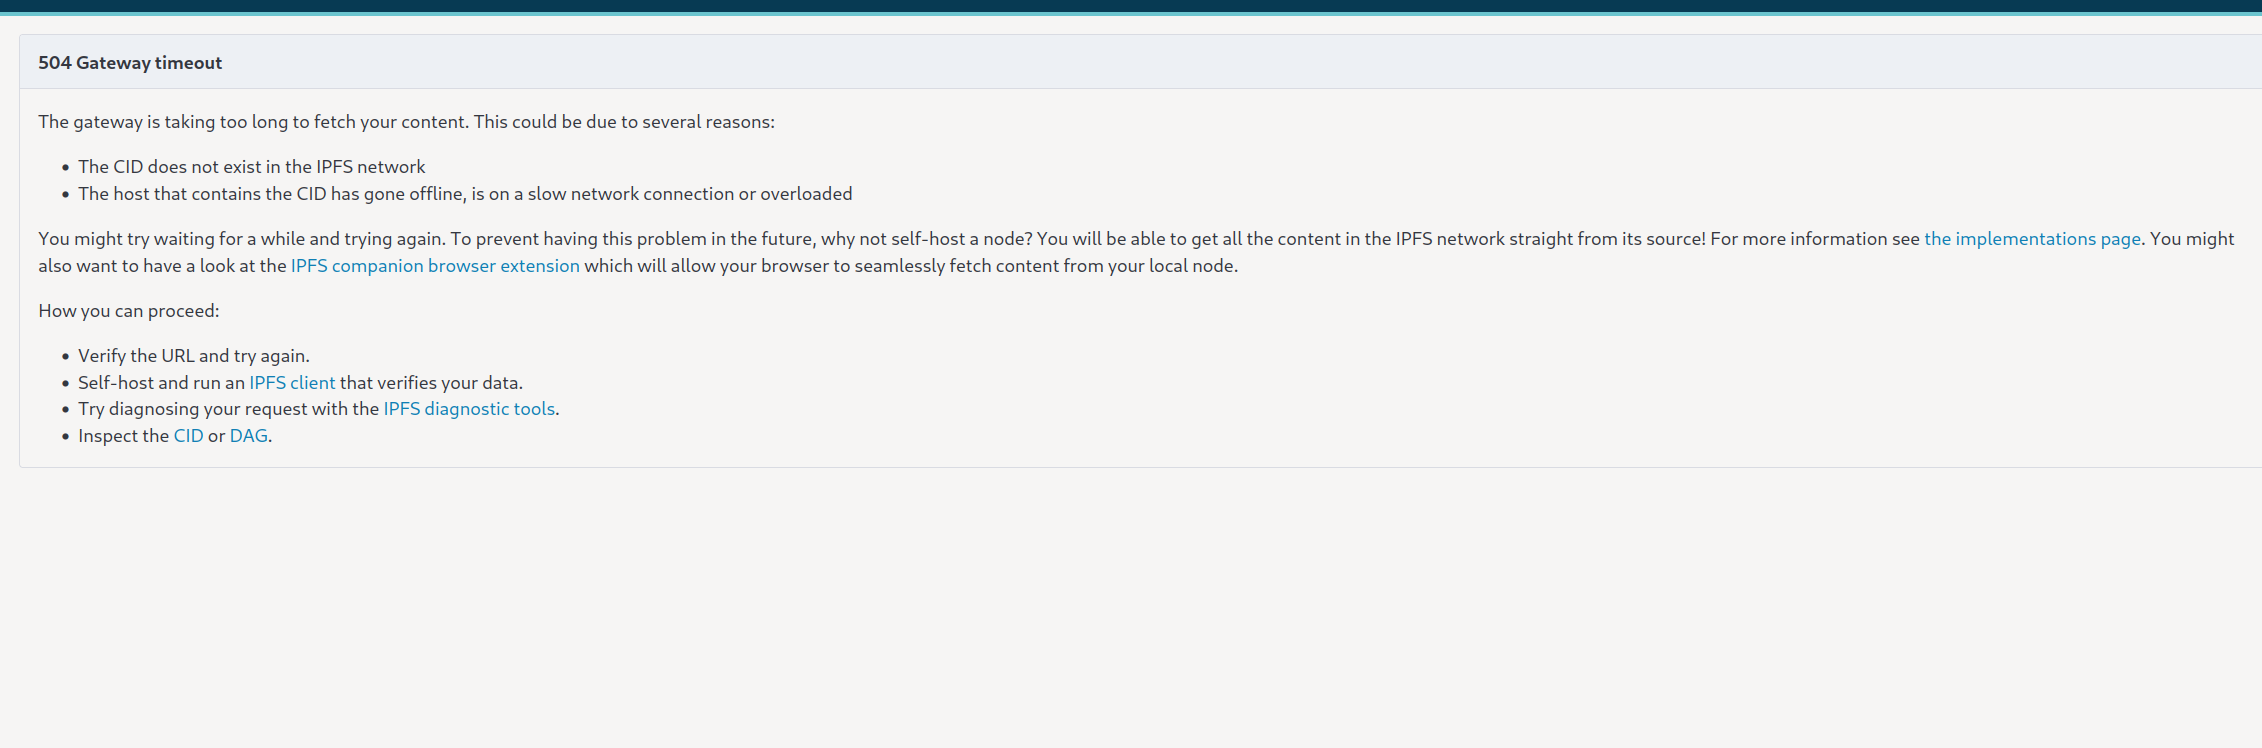This screenshot has height=748, width=2262.
Task: Open the implementations page link
Action: click(x=2032, y=239)
